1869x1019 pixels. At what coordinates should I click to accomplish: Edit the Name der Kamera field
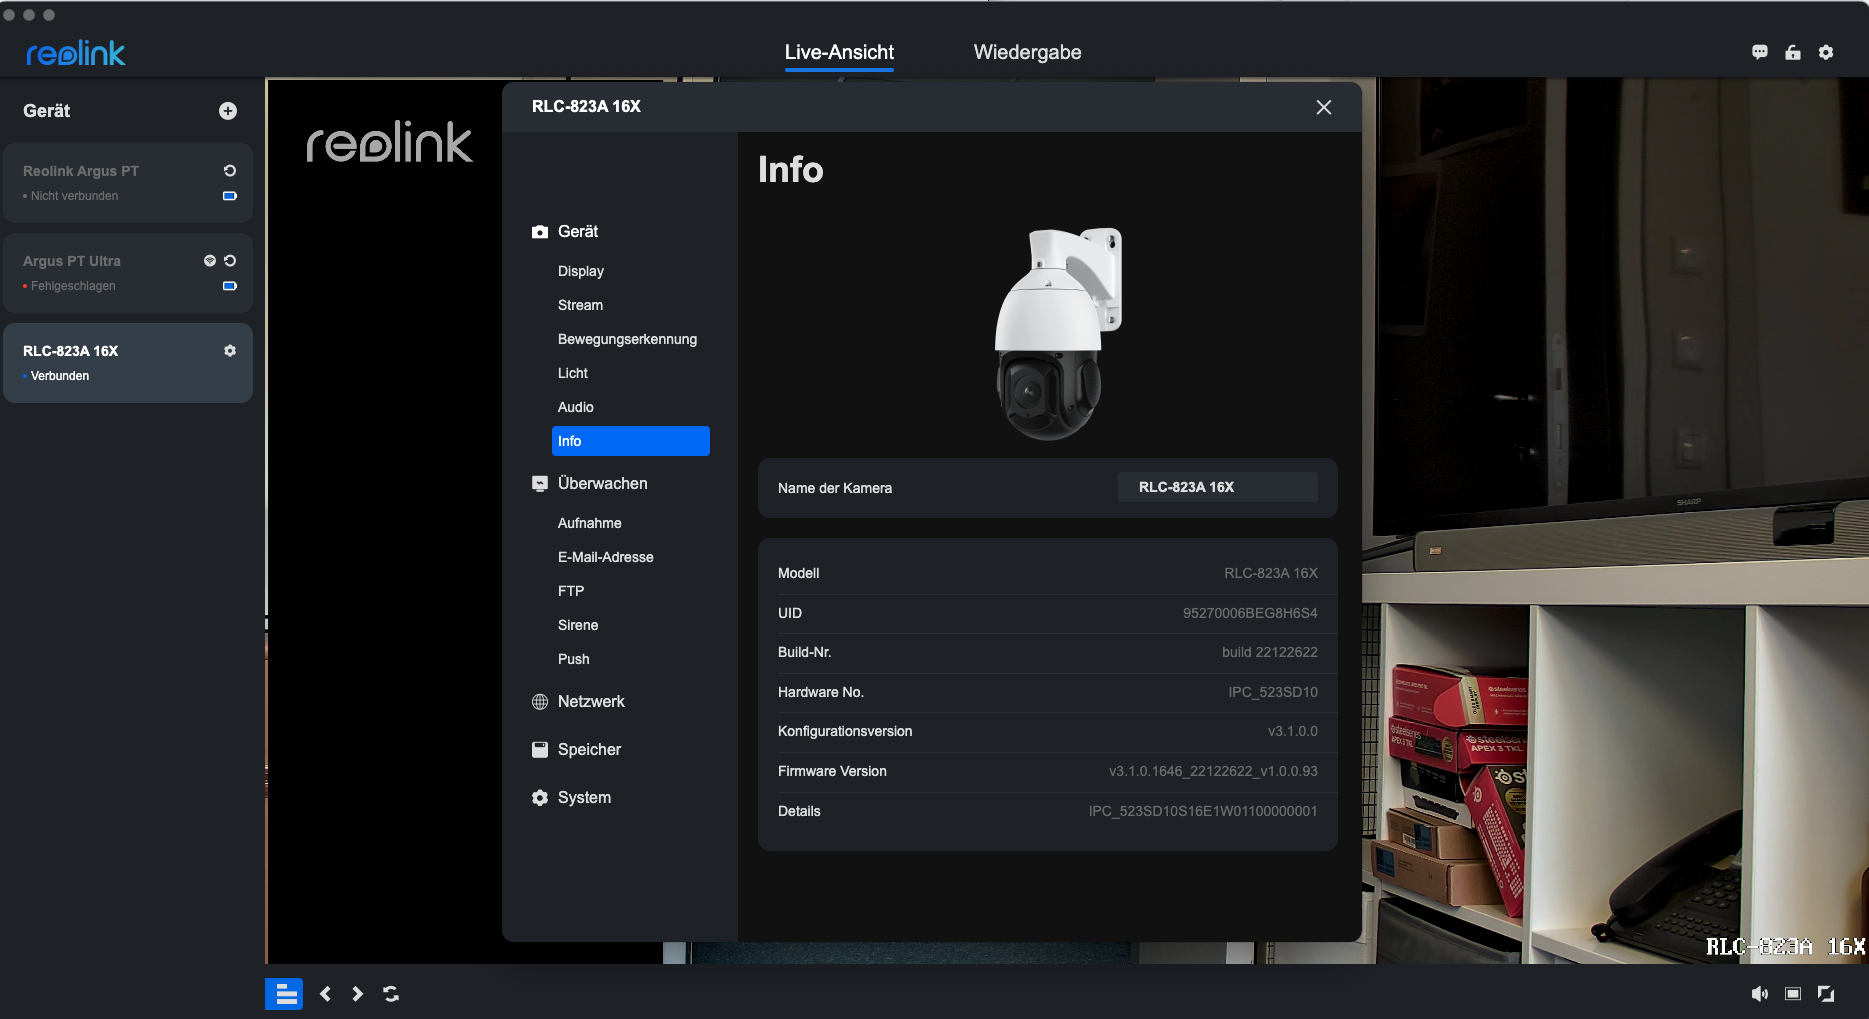[1216, 487]
